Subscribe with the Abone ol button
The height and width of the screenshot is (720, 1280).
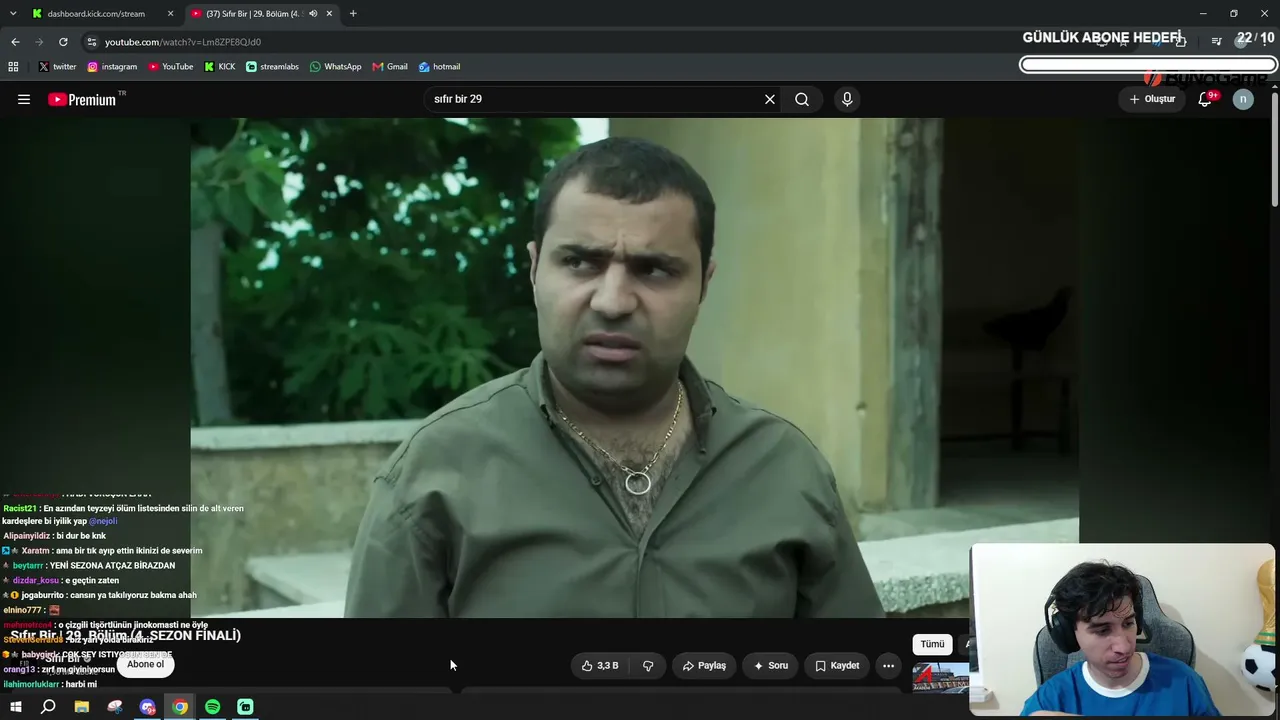[145, 665]
